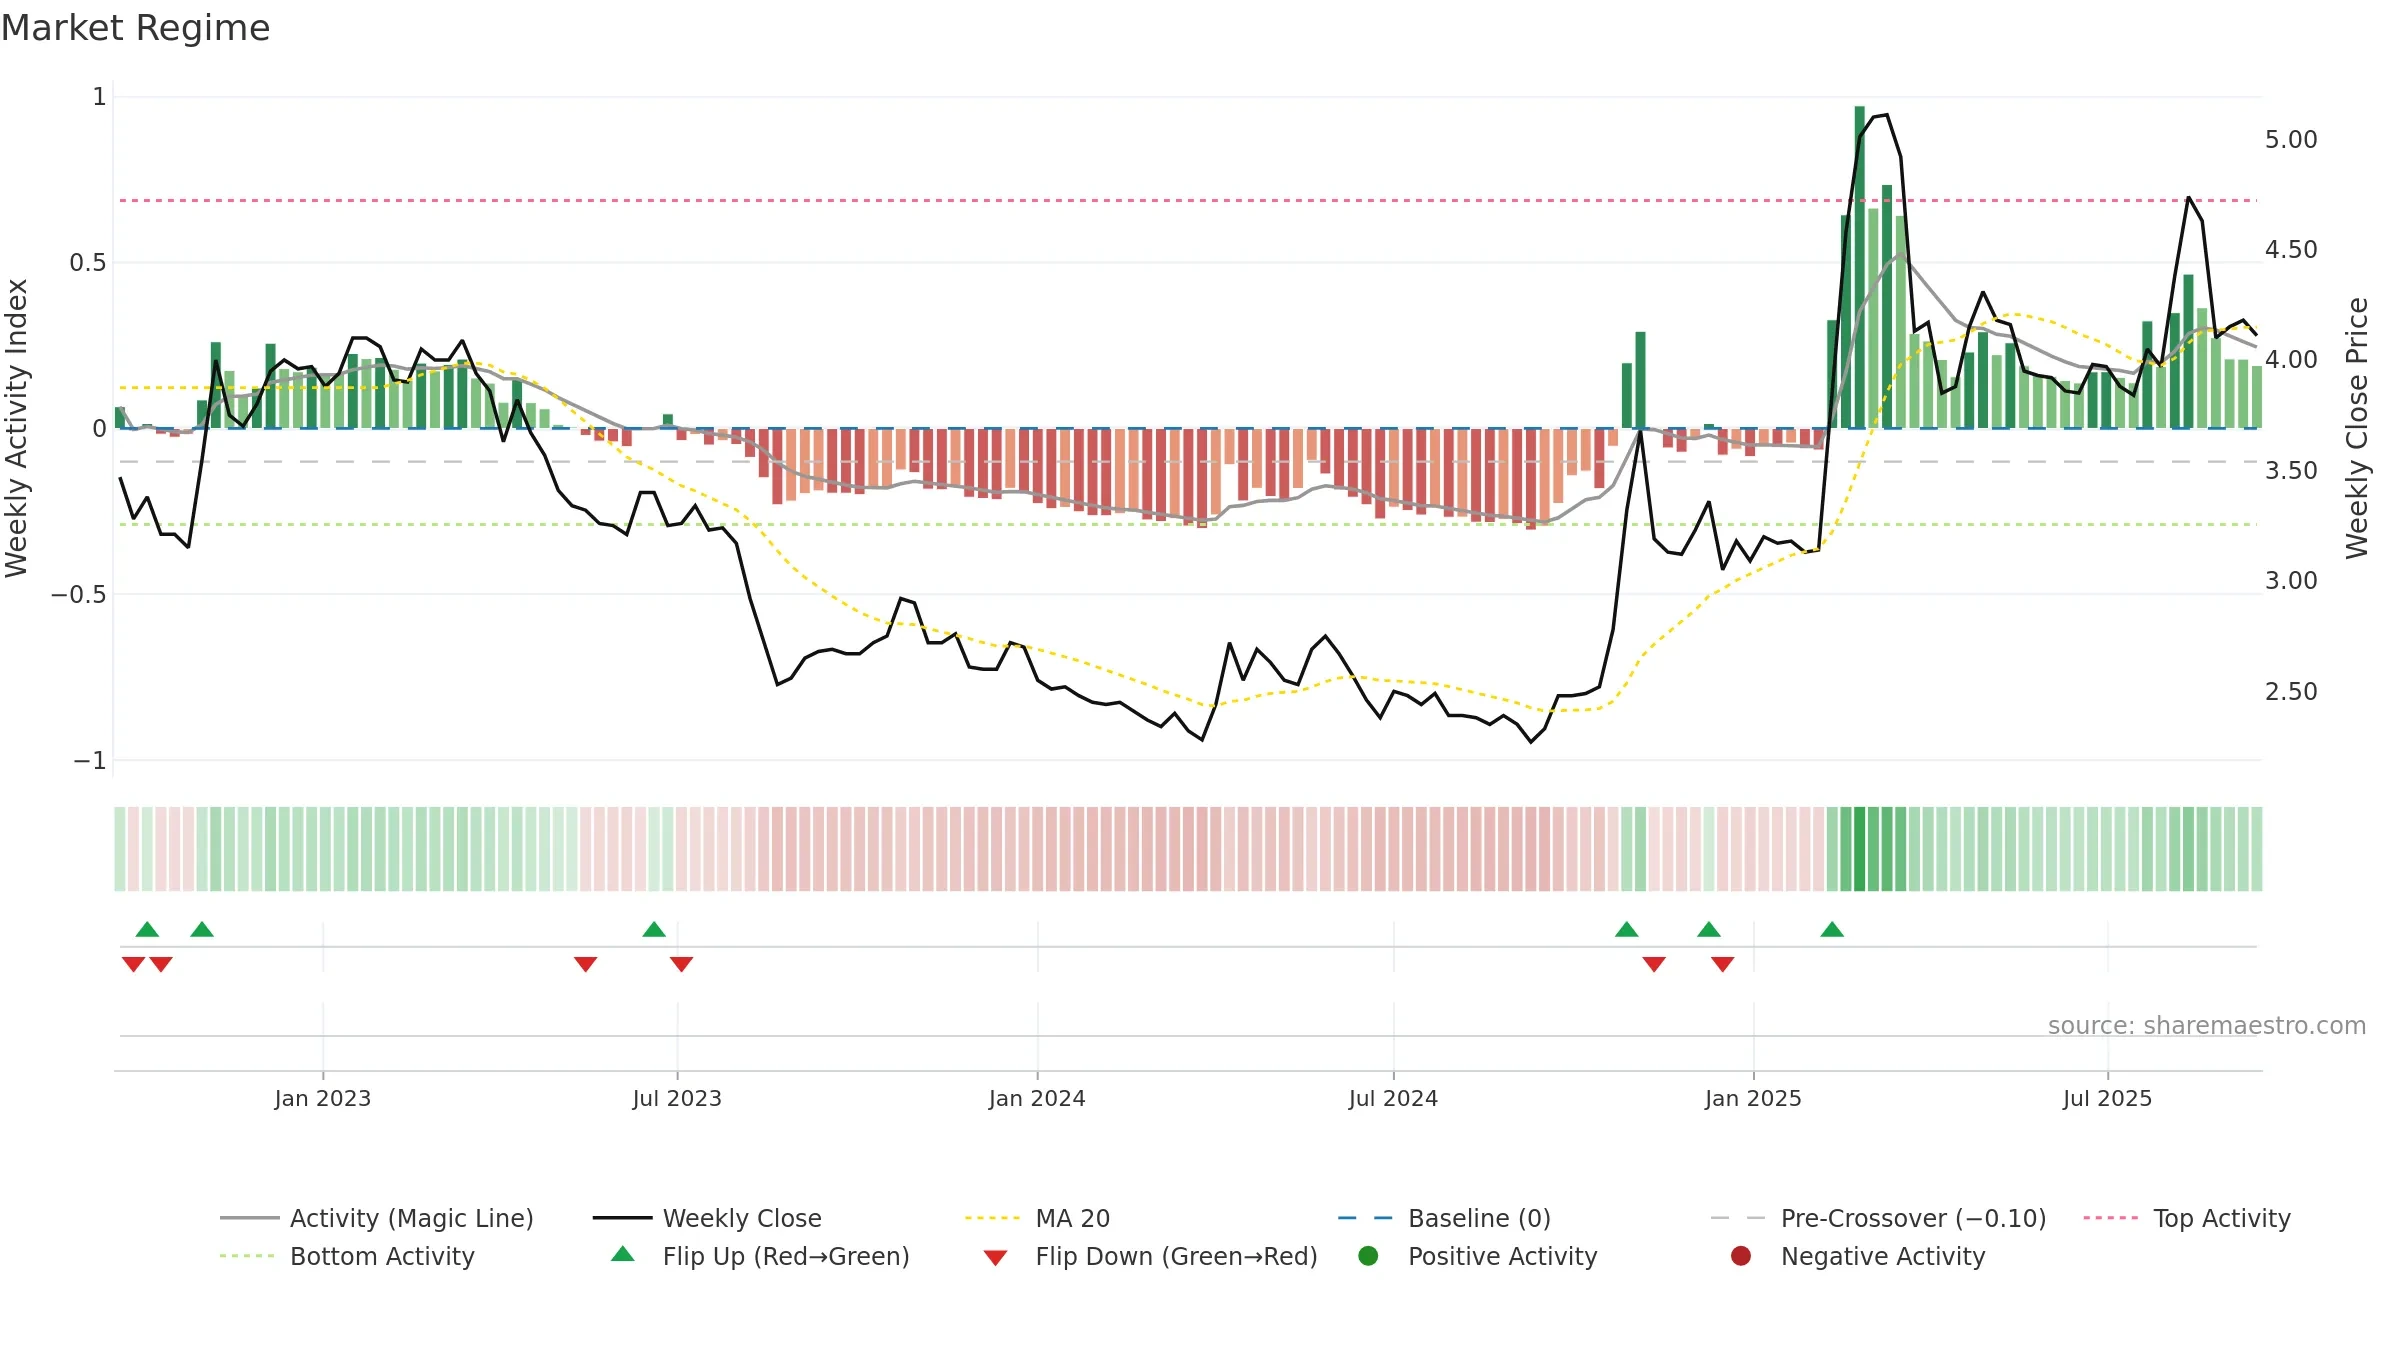Click the Jul 2023 x-axis label
Viewport: 2400px width, 1350px height.
(677, 1098)
